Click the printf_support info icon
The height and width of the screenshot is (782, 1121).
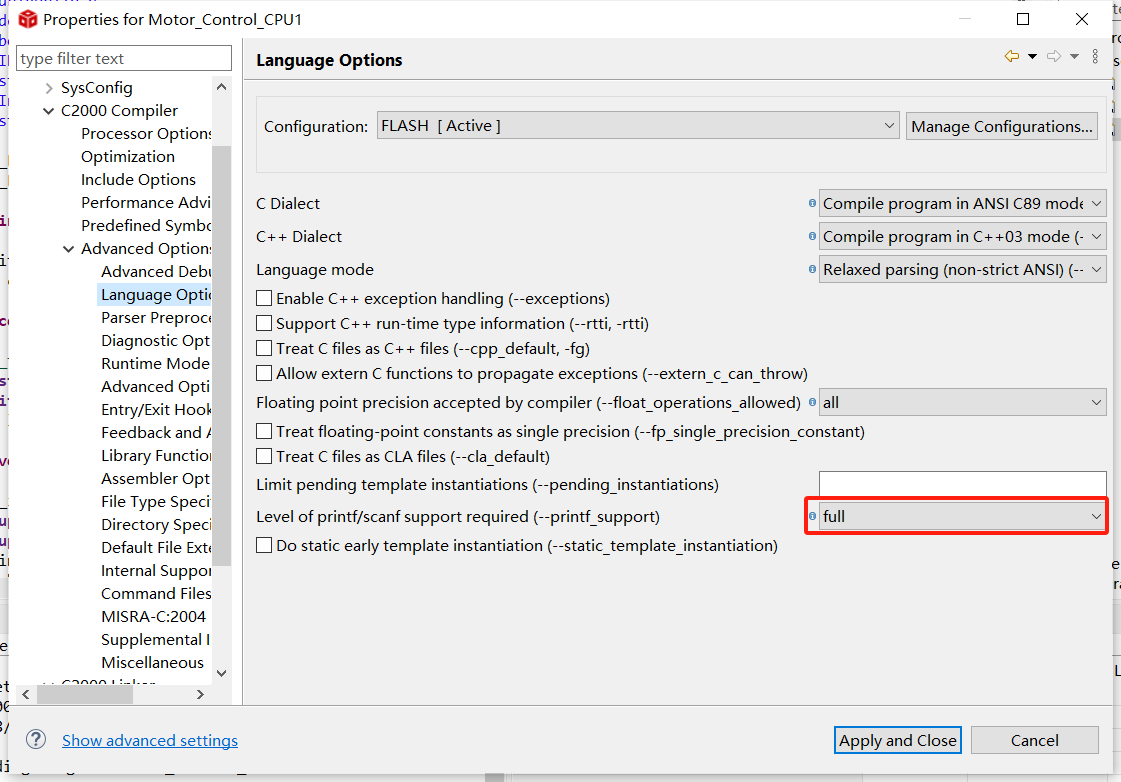coord(812,516)
